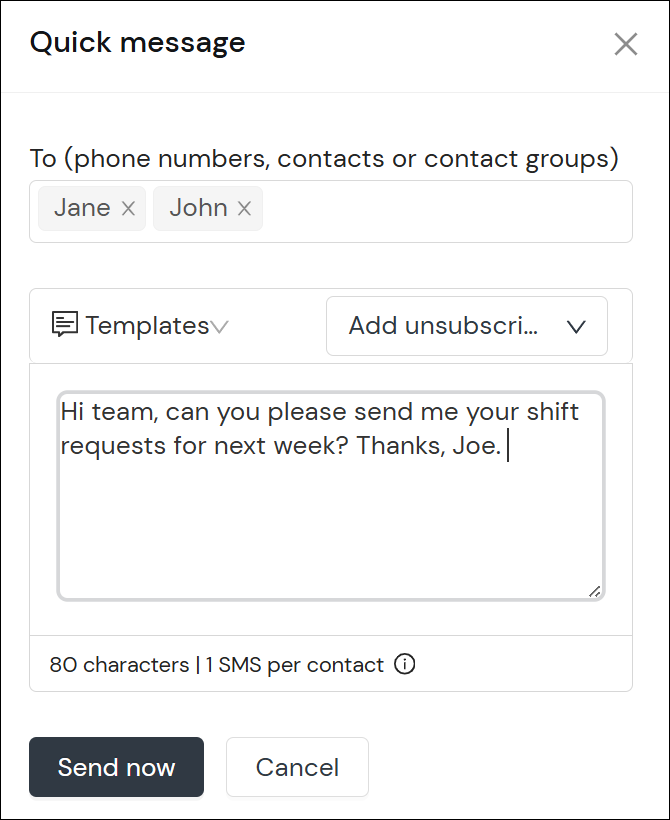670x820 pixels.
Task: Click the textarea resize handle
Action: click(597, 591)
